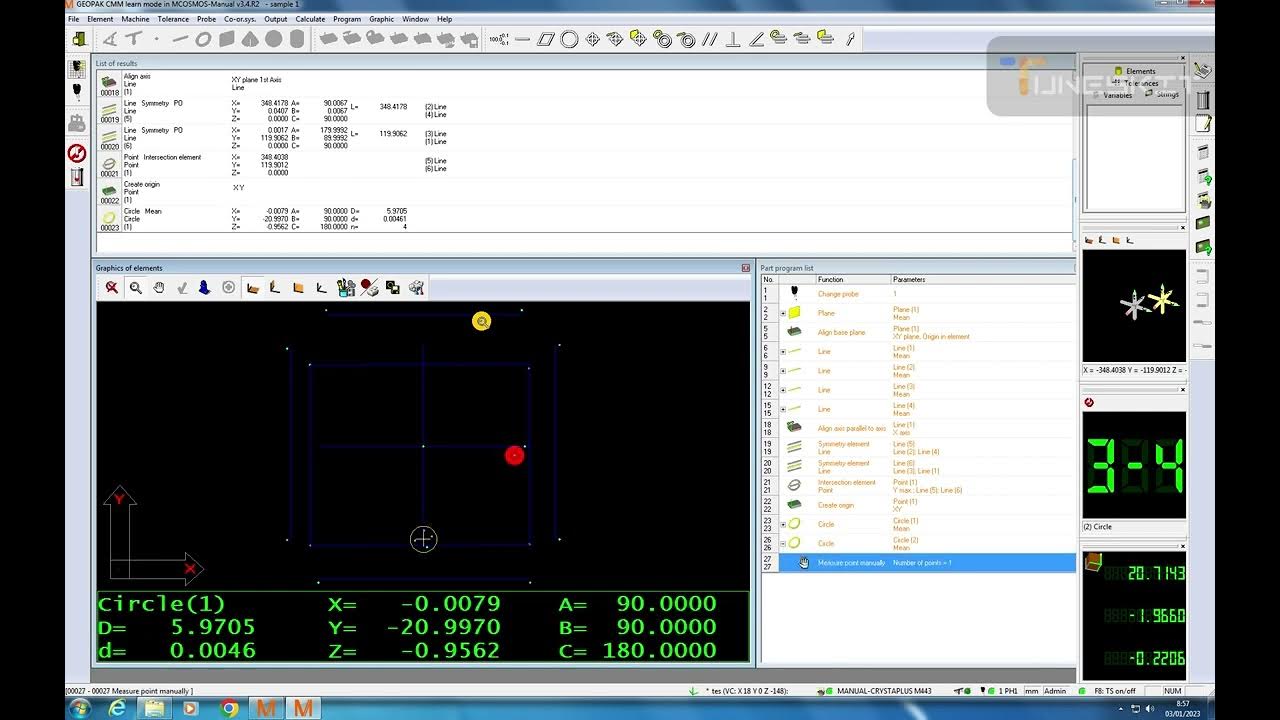The height and width of the screenshot is (720, 1280).
Task: Expand the Line (1) program row
Action: [783, 352]
